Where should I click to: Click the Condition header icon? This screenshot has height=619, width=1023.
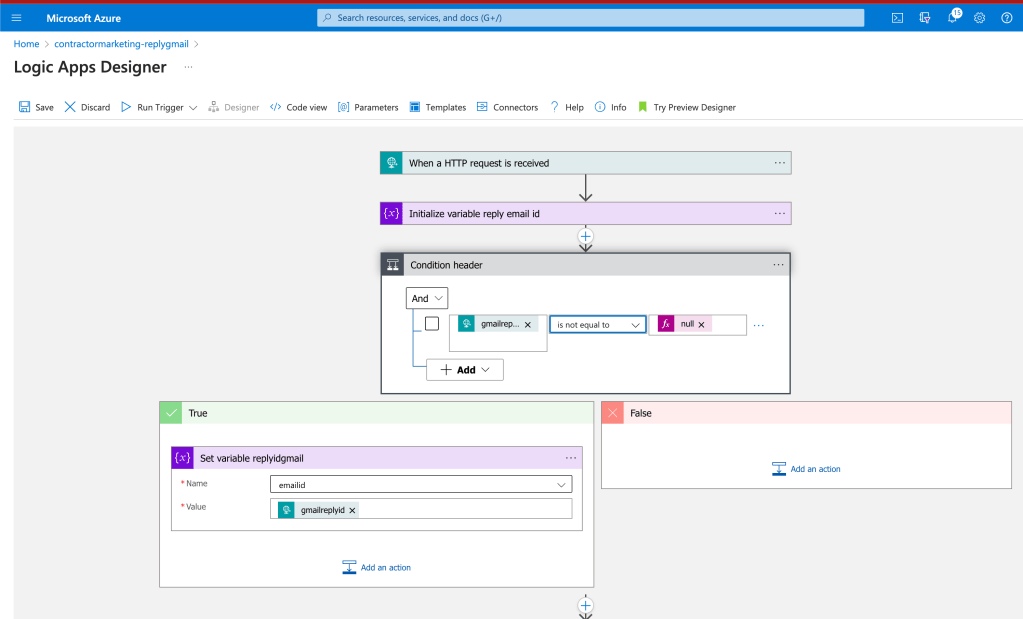(393, 265)
